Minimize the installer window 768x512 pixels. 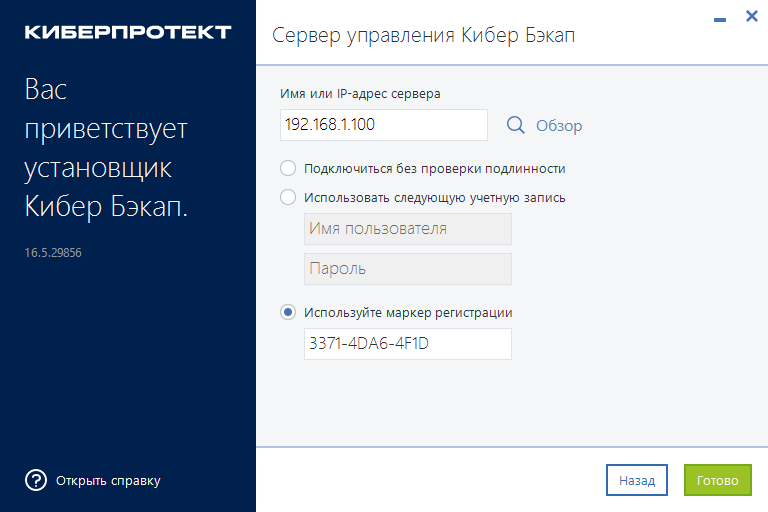[720, 17]
